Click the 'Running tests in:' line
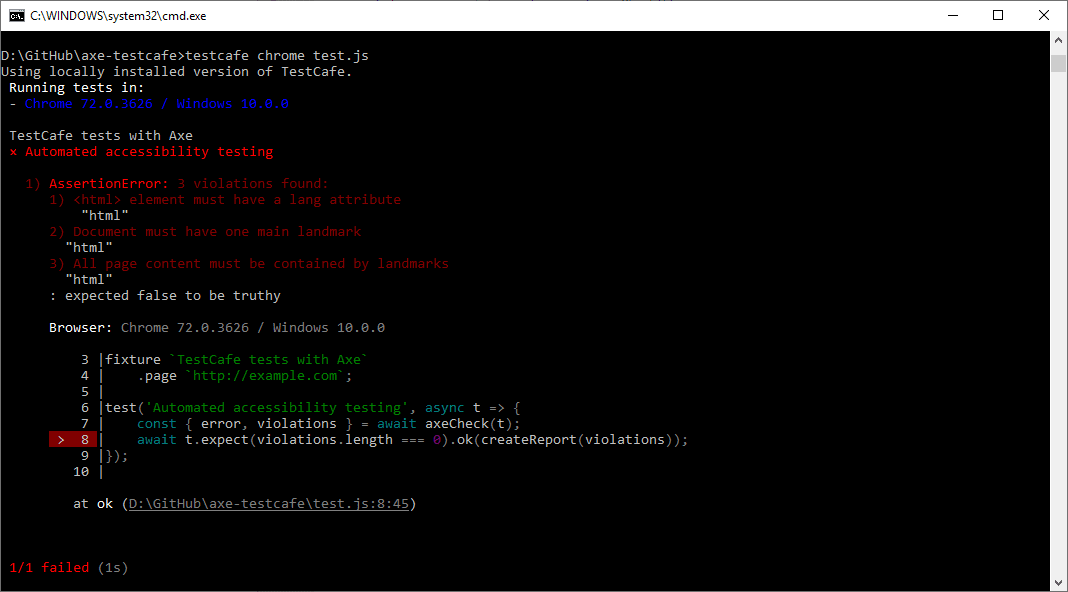The image size is (1068, 592). coord(76,87)
